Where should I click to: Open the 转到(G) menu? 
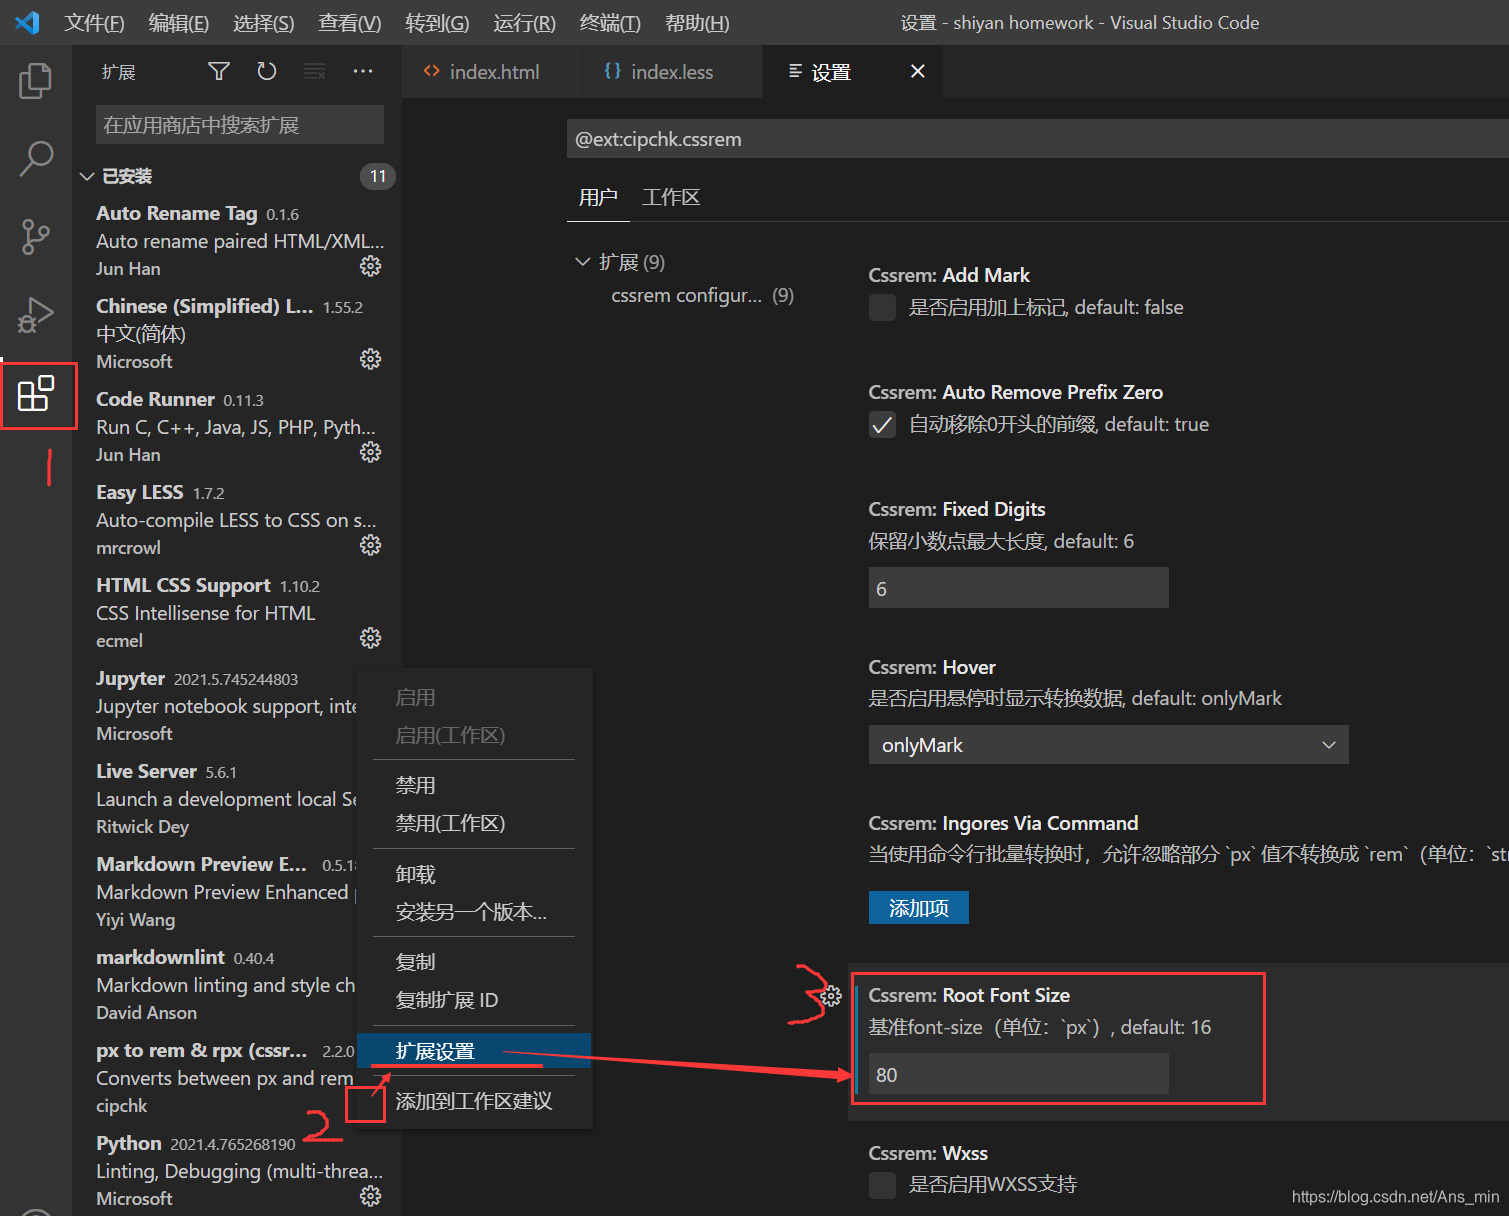pyautogui.click(x=437, y=22)
